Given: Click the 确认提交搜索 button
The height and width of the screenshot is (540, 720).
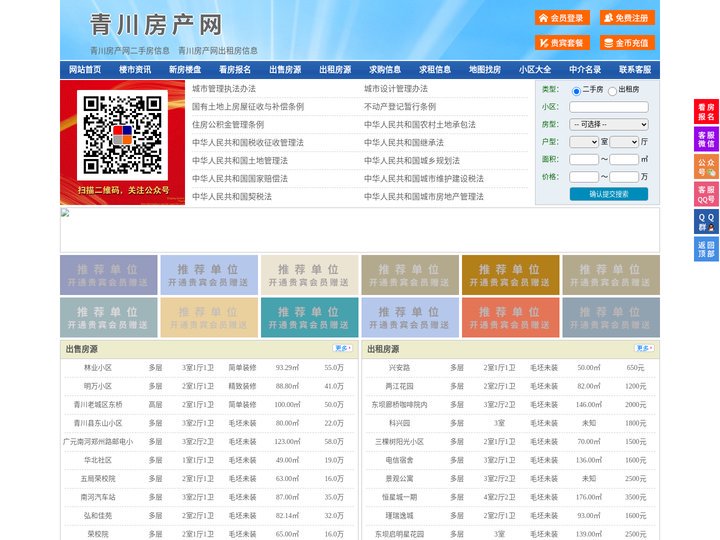Looking at the screenshot, I should coord(609,194).
